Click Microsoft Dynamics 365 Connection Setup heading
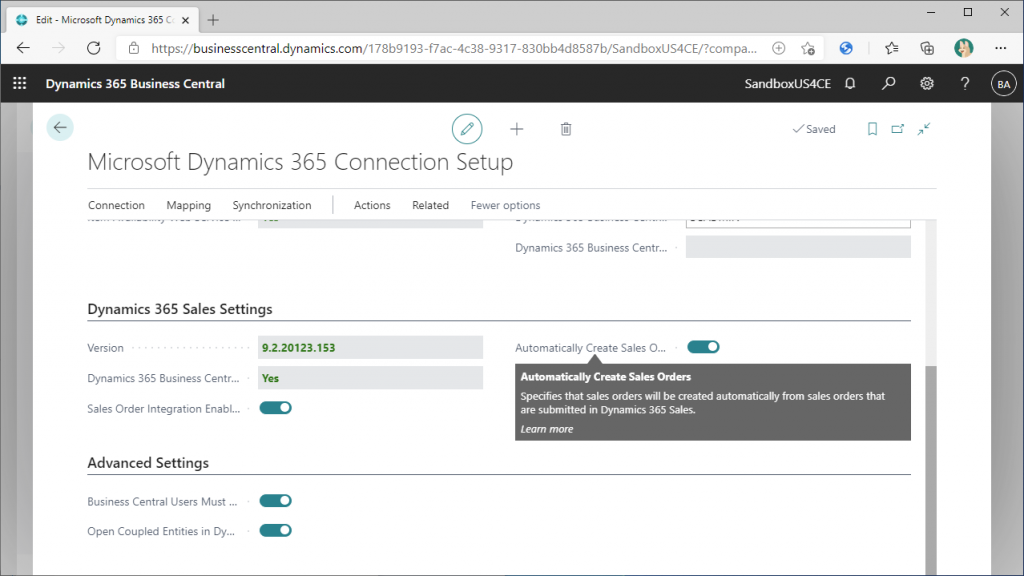The width and height of the screenshot is (1024, 576). [x=300, y=162]
